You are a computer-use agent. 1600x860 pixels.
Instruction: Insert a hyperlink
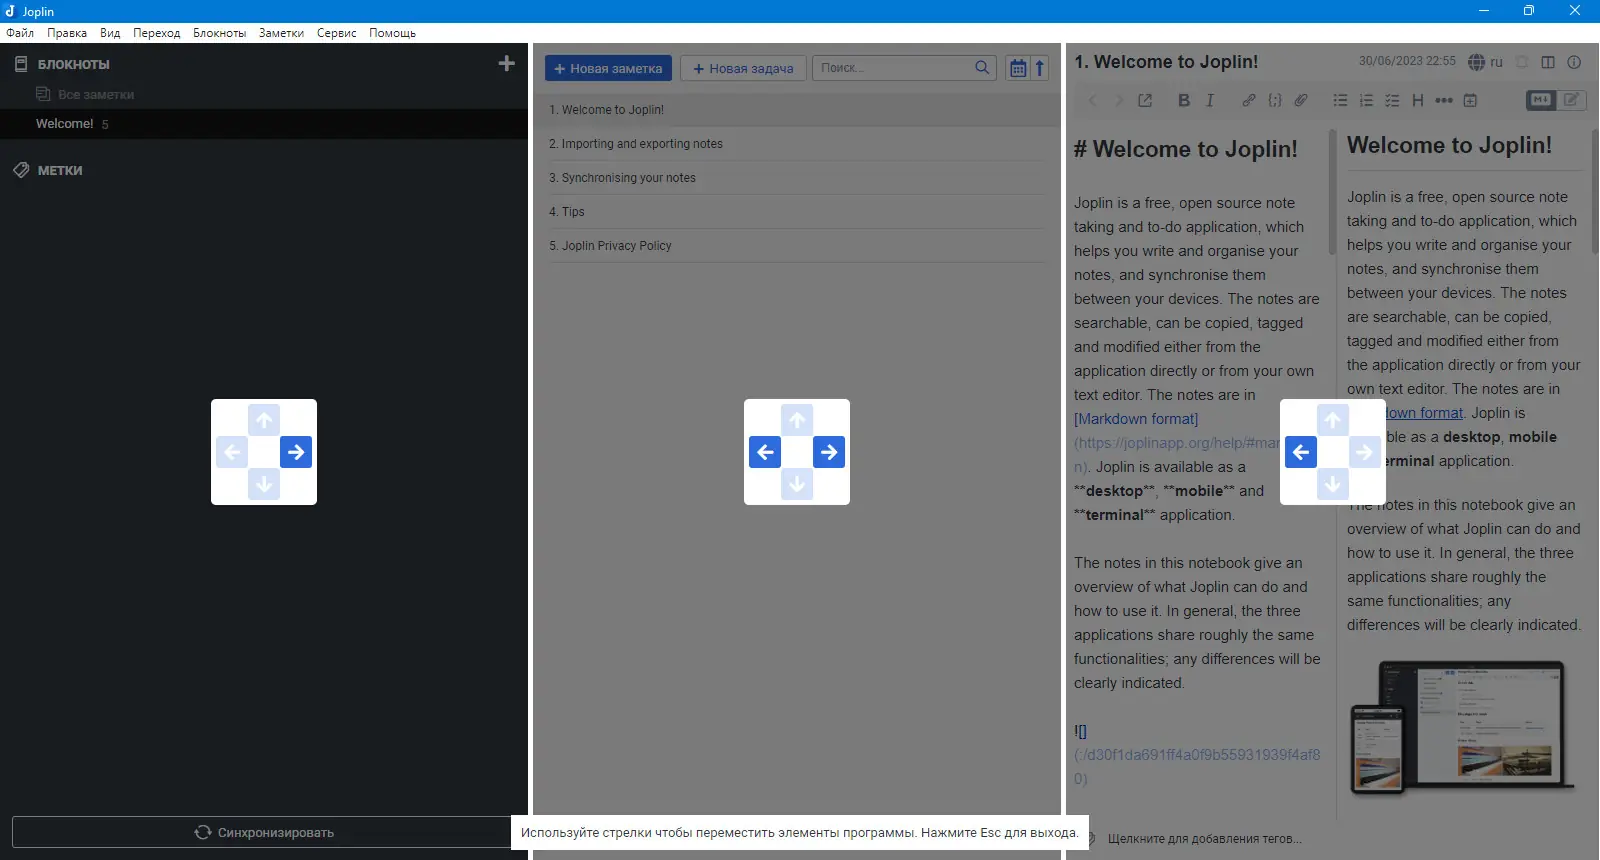1249,100
